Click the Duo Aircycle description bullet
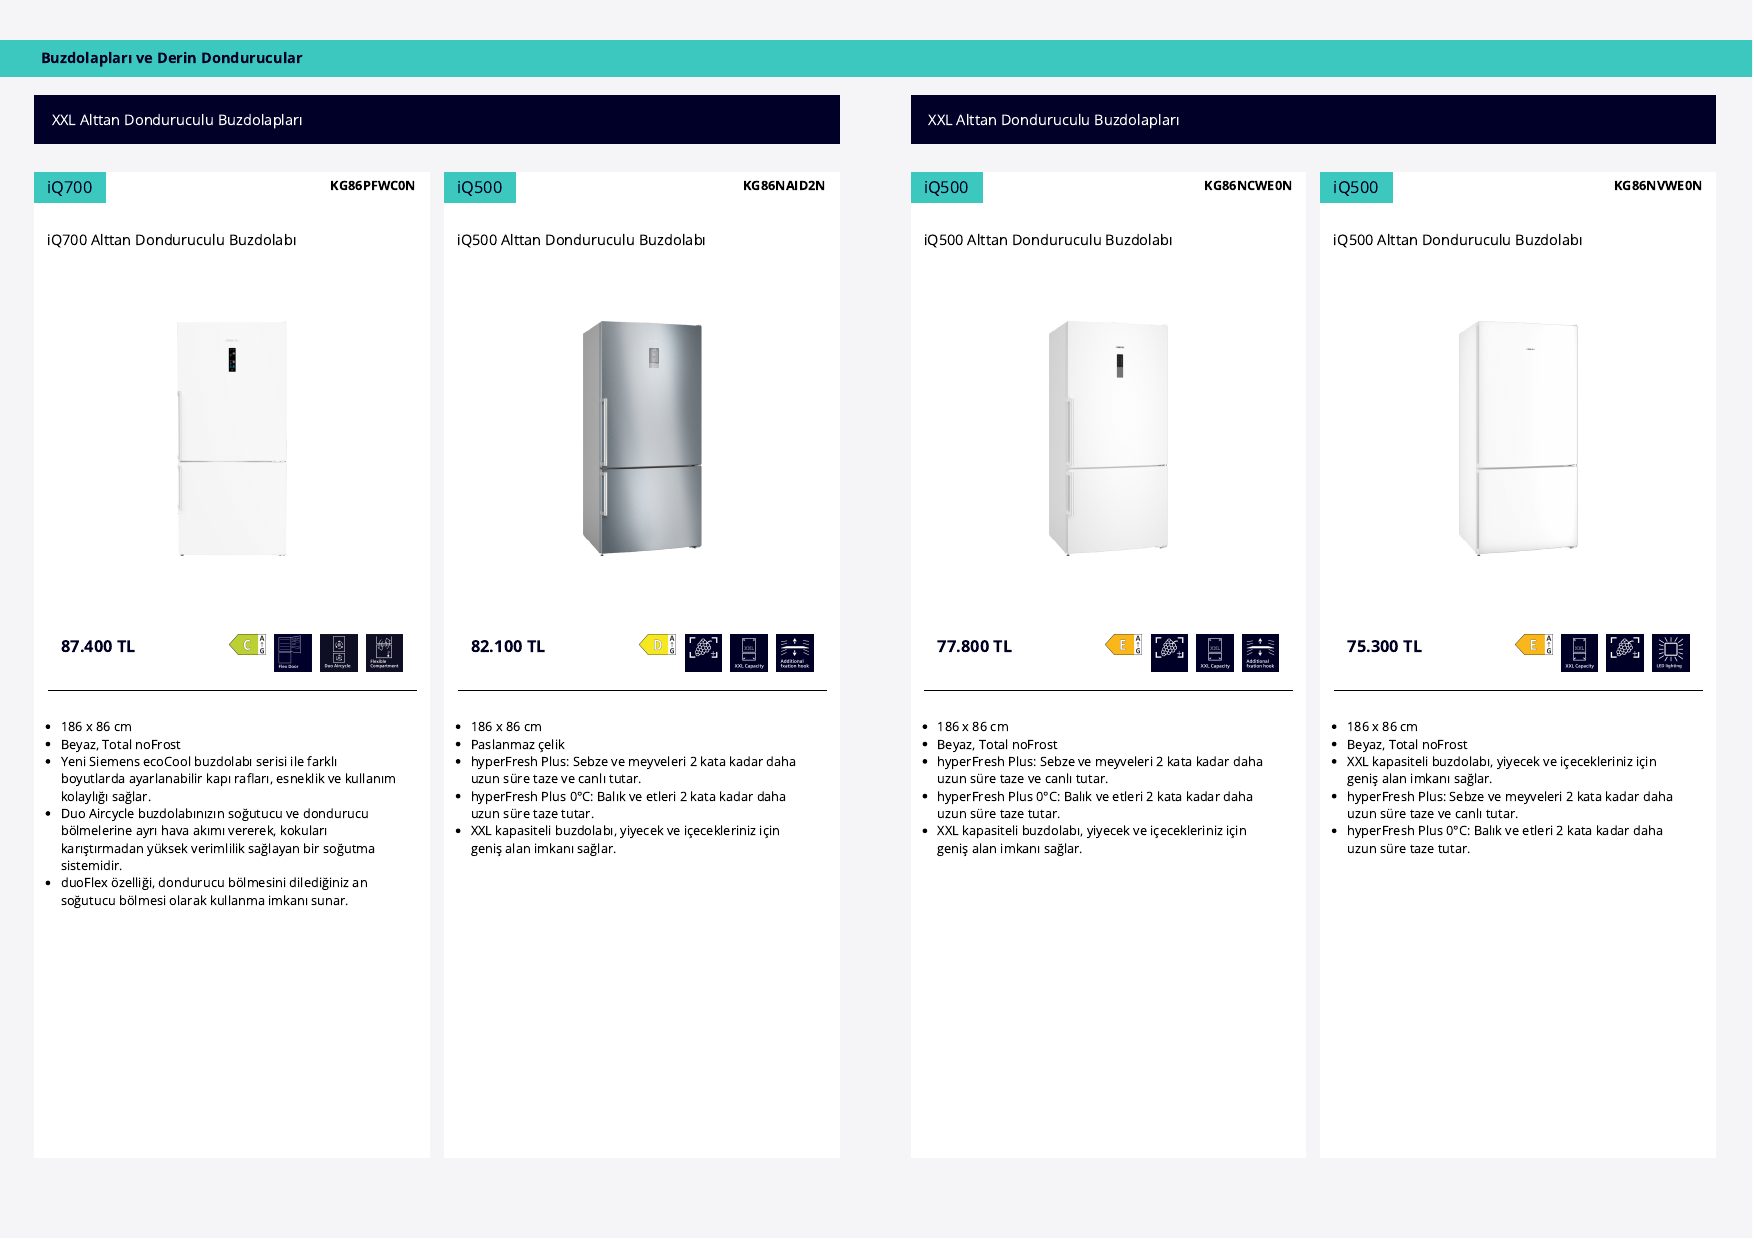Viewport: 1754px width, 1240px height. coord(218,840)
